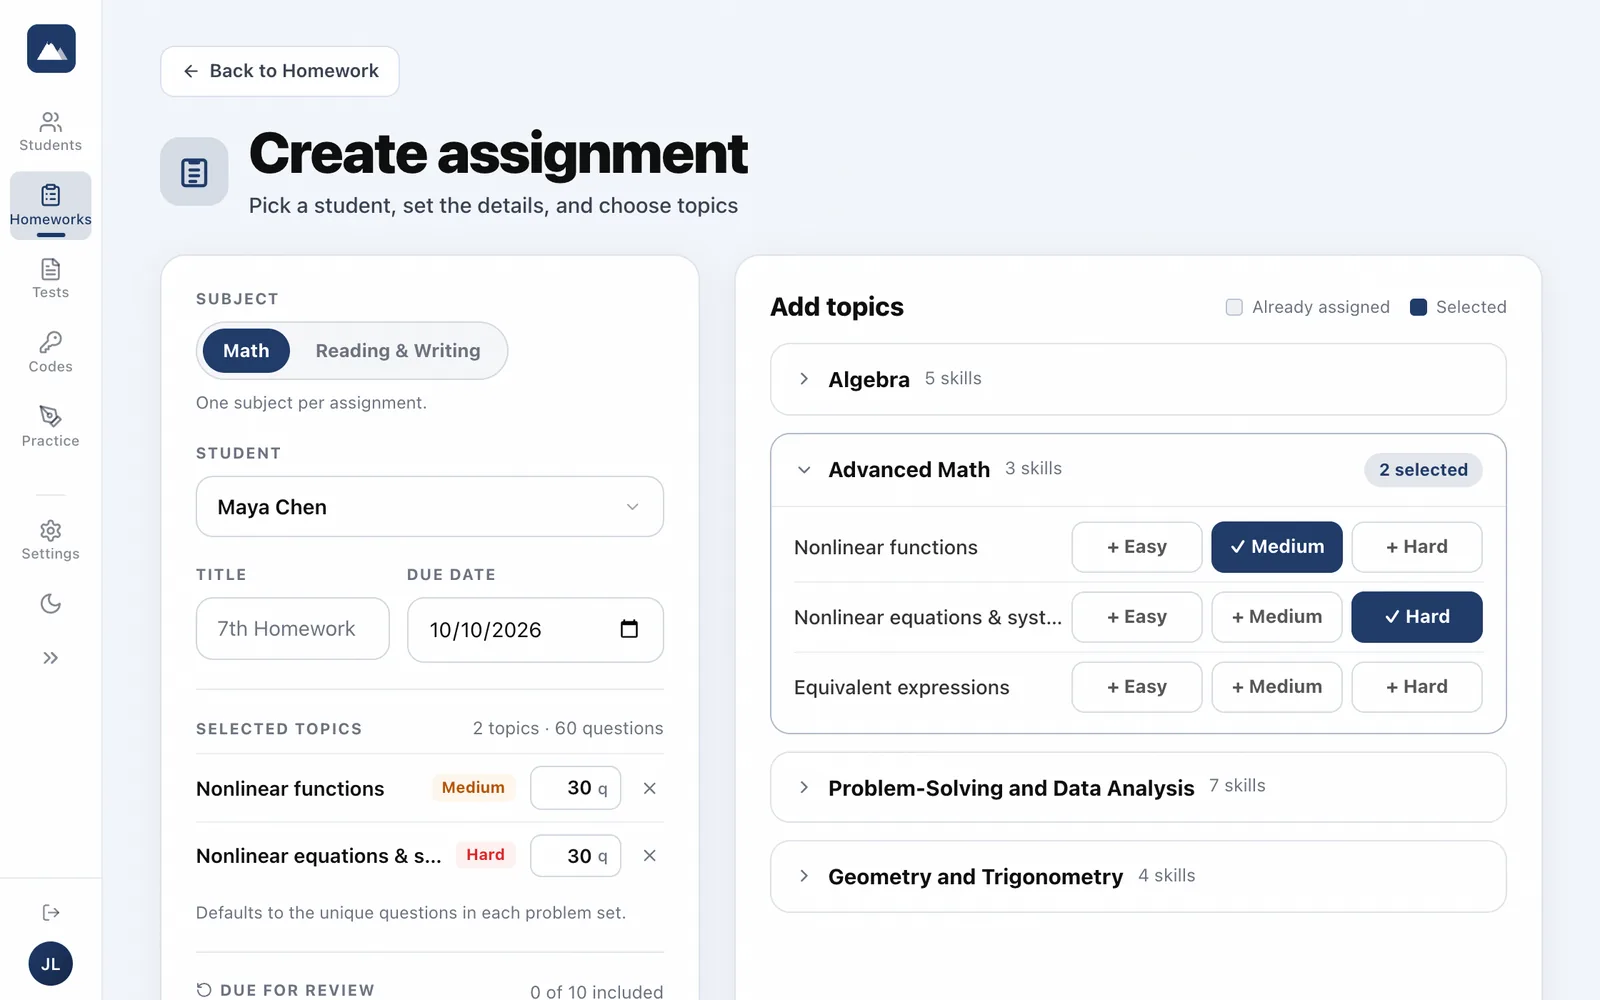This screenshot has height=1000, width=1600.
Task: Add Hard for Nonlinear functions
Action: point(1417,547)
